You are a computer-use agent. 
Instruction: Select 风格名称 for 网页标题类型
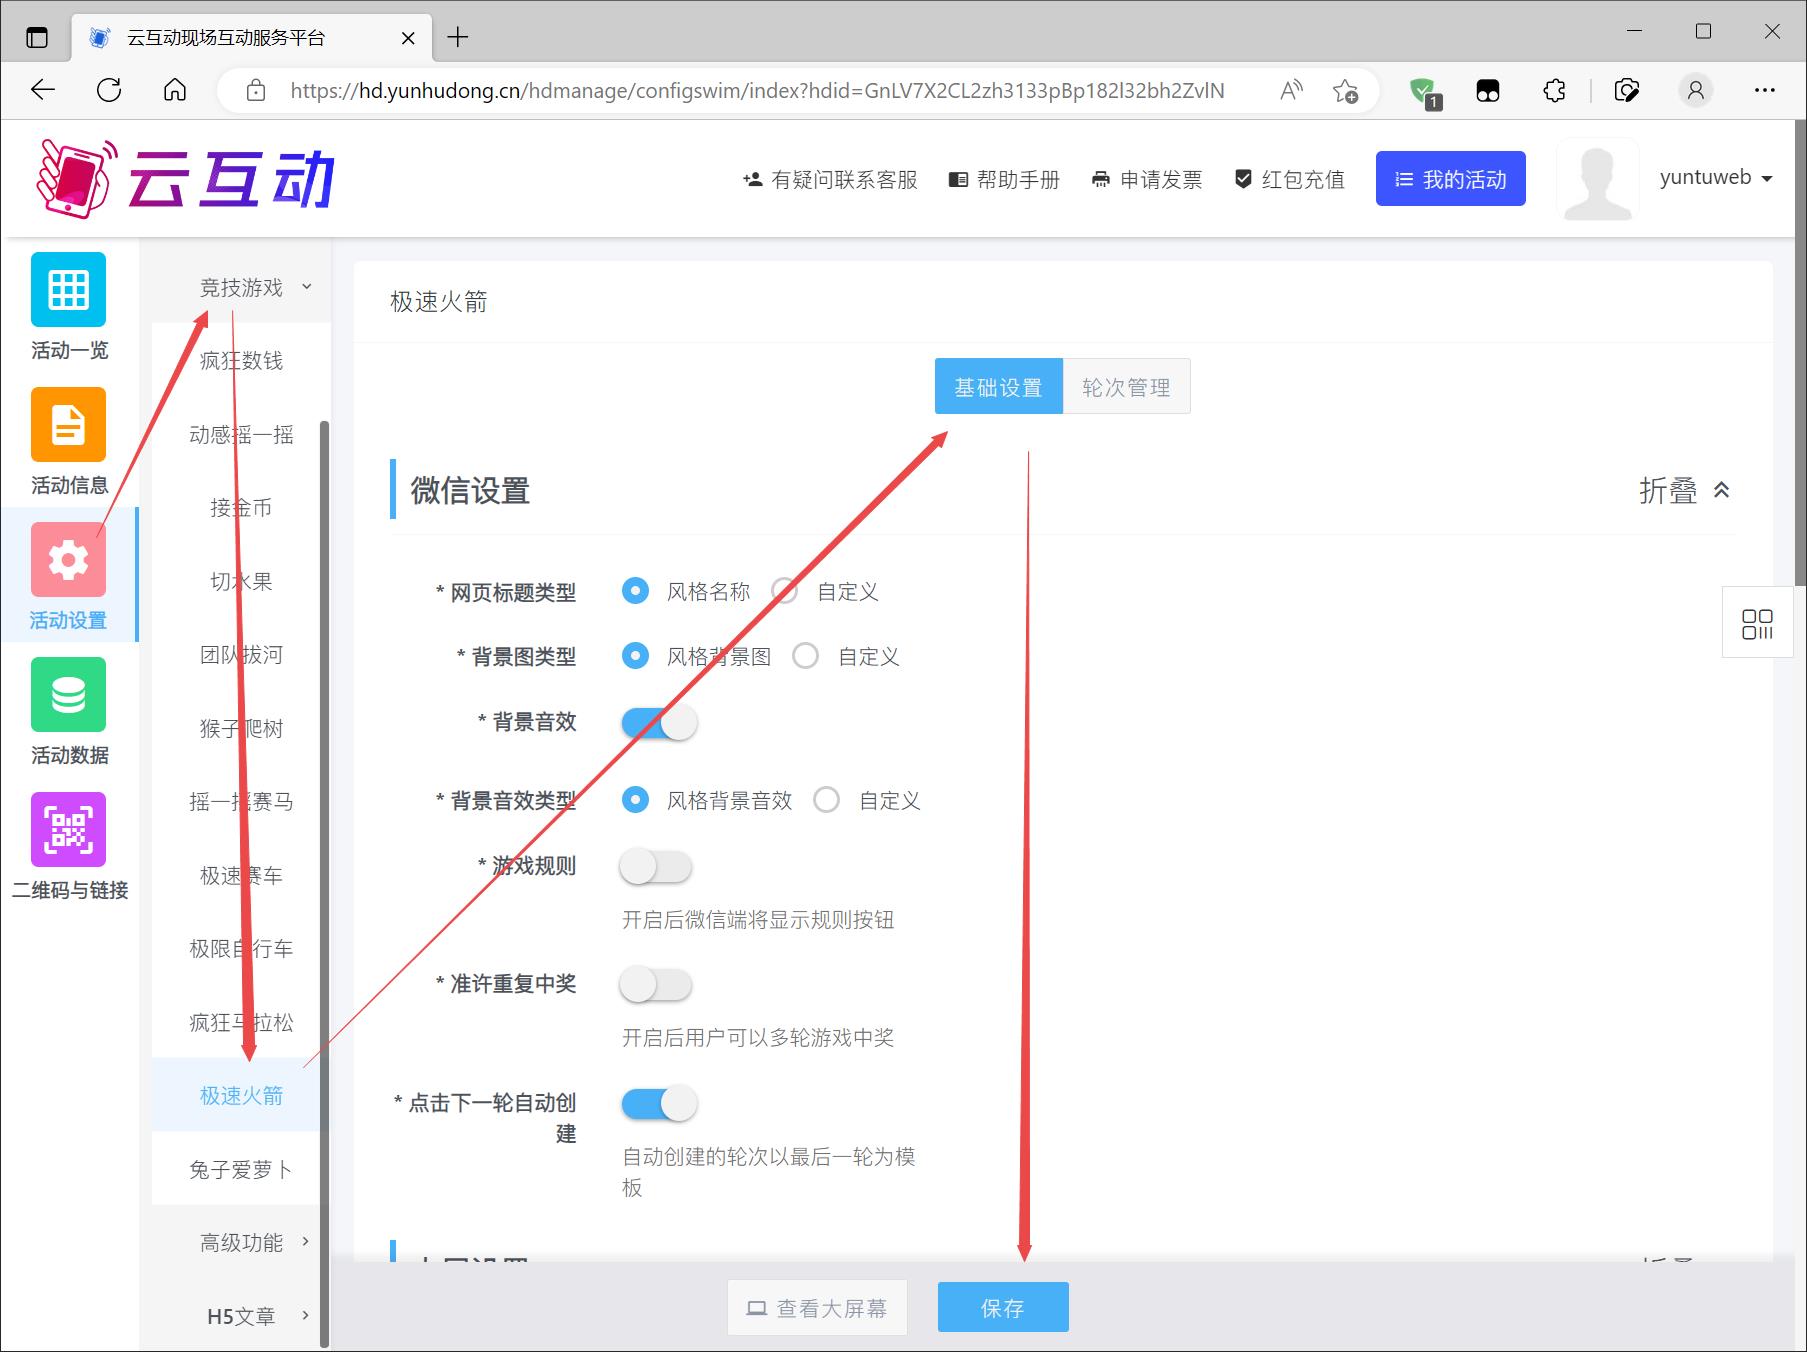coord(635,591)
